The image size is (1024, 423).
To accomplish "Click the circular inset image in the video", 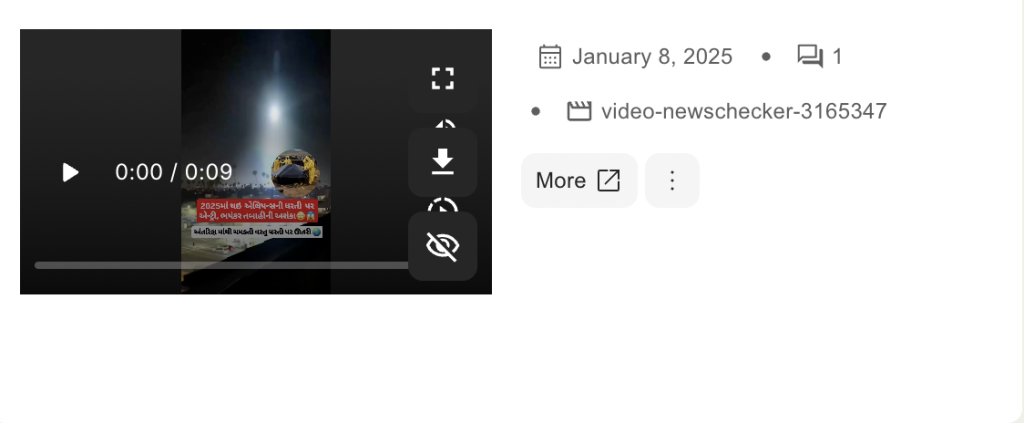I will [x=296, y=172].
